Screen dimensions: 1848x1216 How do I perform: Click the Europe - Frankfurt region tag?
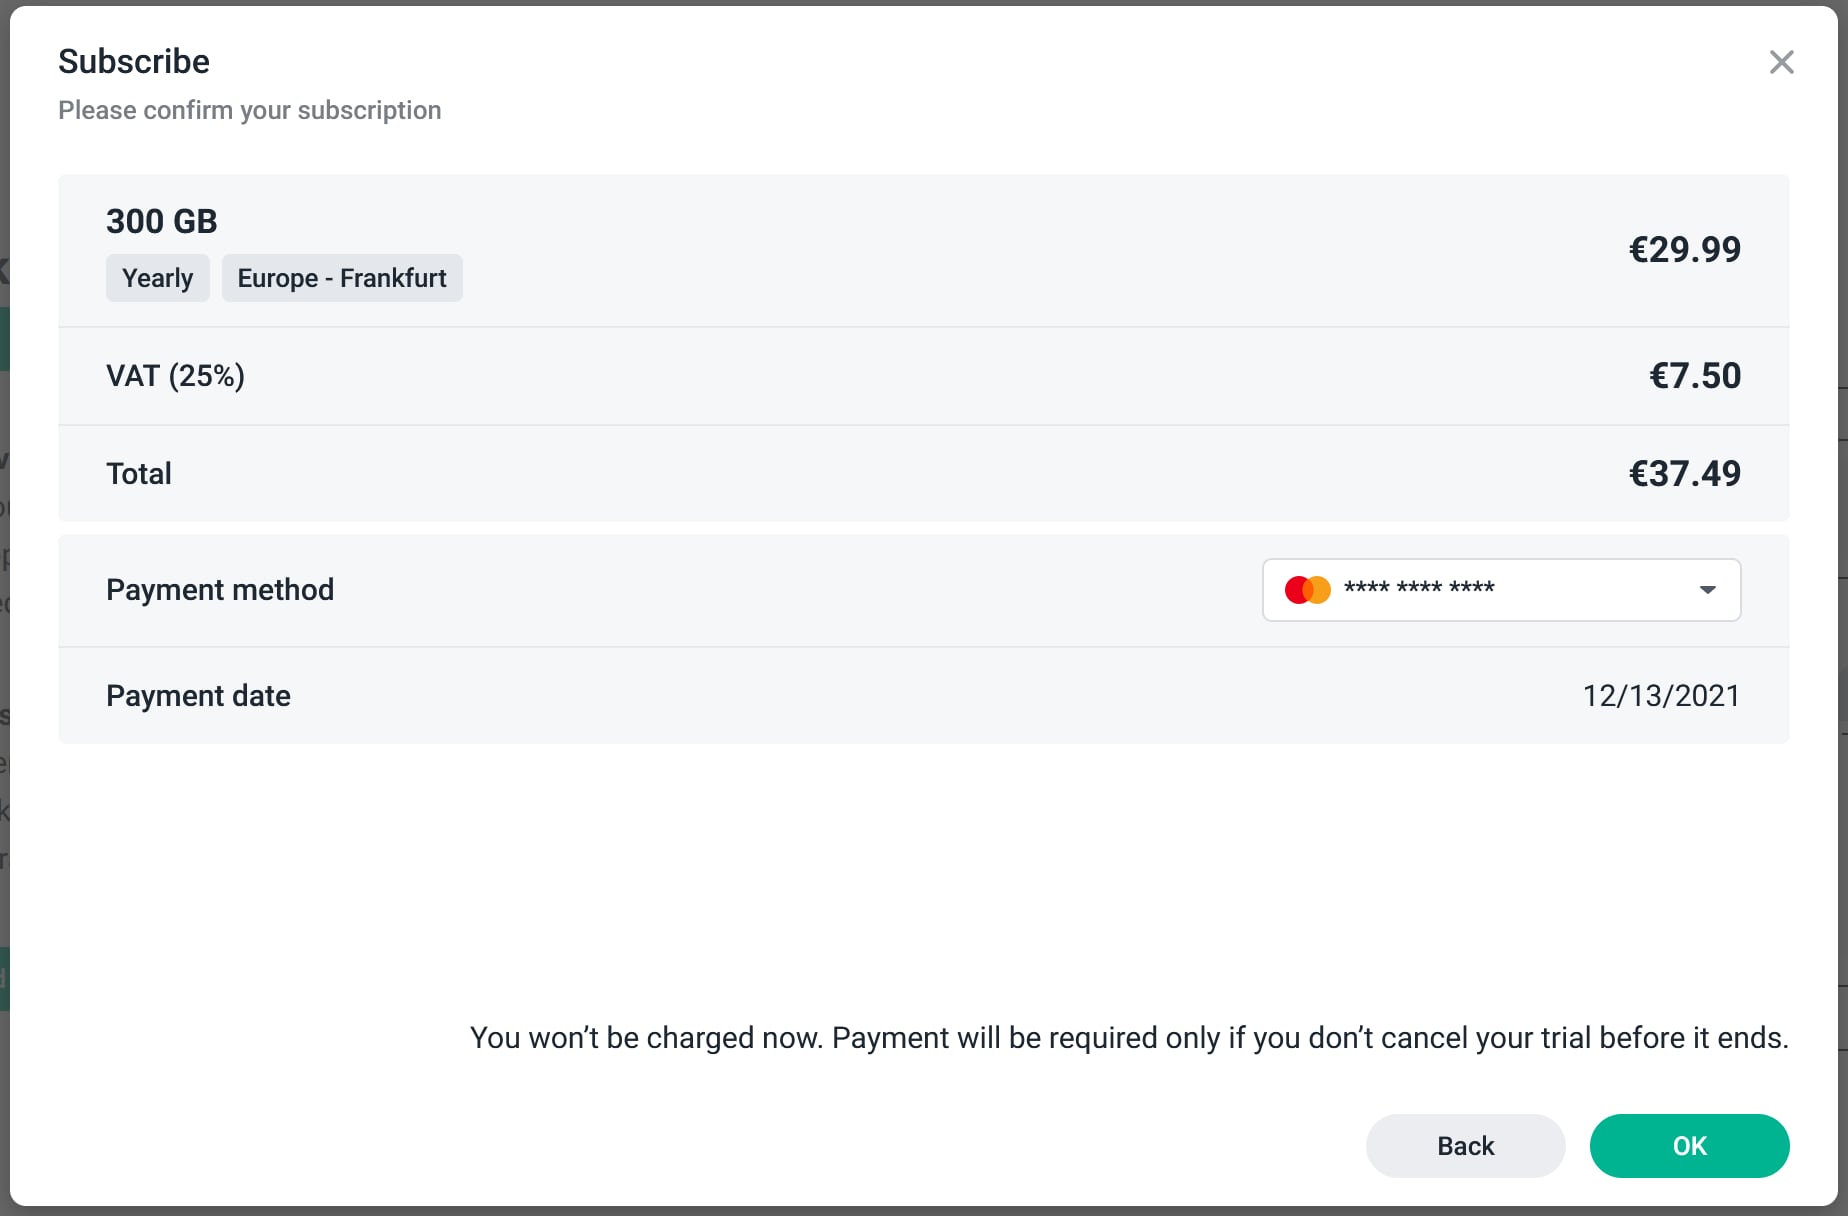pyautogui.click(x=342, y=278)
